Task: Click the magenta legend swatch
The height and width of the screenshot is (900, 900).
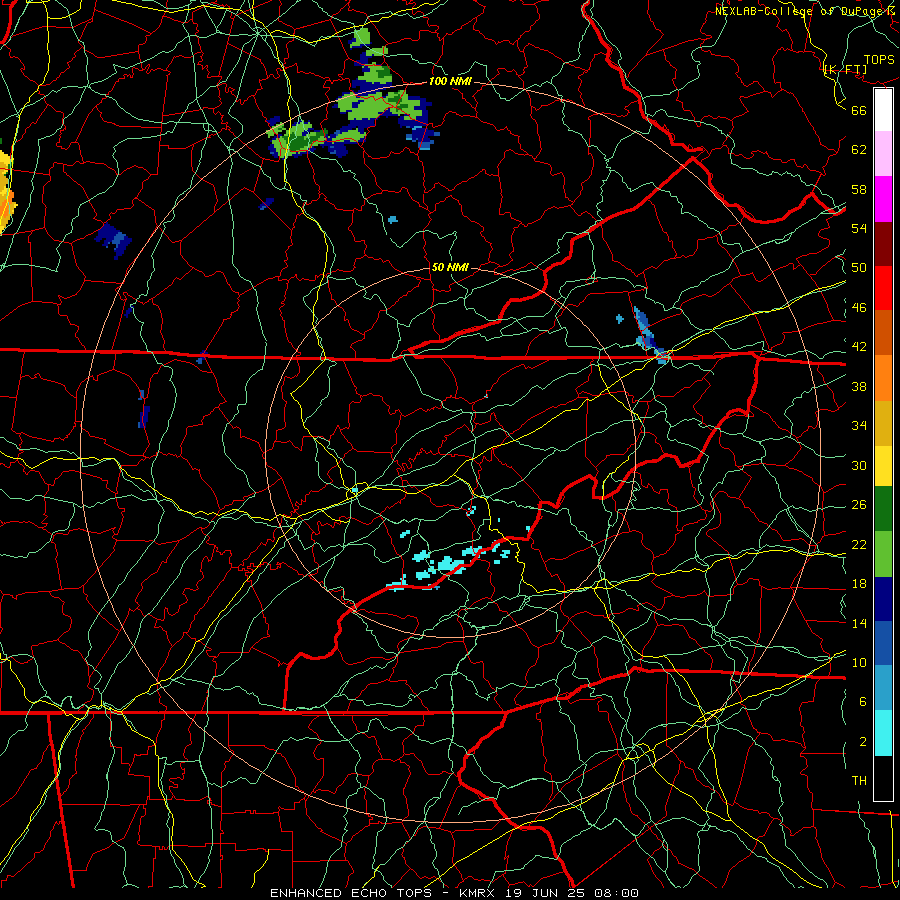Action: (883, 199)
